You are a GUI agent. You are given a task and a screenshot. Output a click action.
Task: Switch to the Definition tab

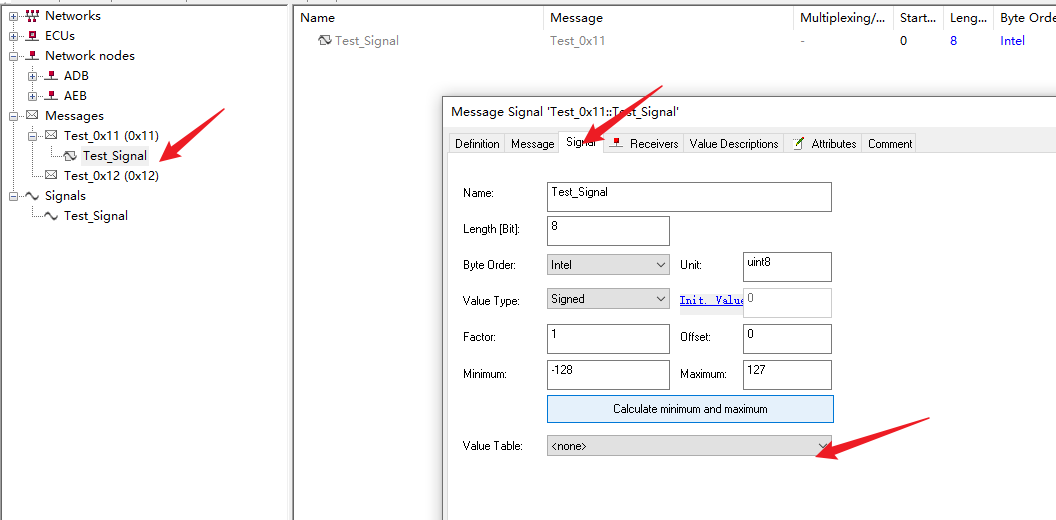(x=477, y=143)
